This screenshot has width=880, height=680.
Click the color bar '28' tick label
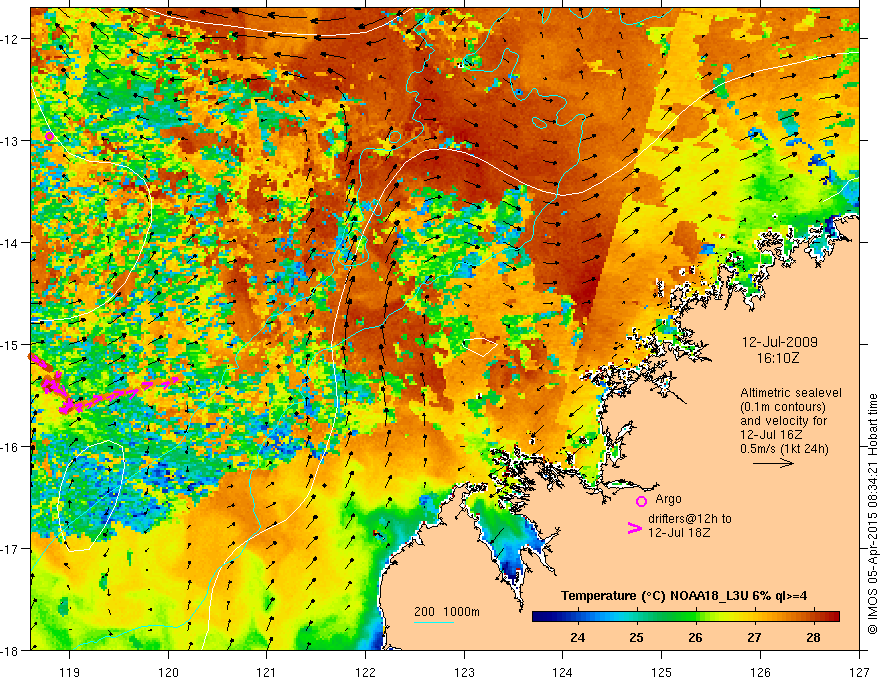[x=813, y=637]
